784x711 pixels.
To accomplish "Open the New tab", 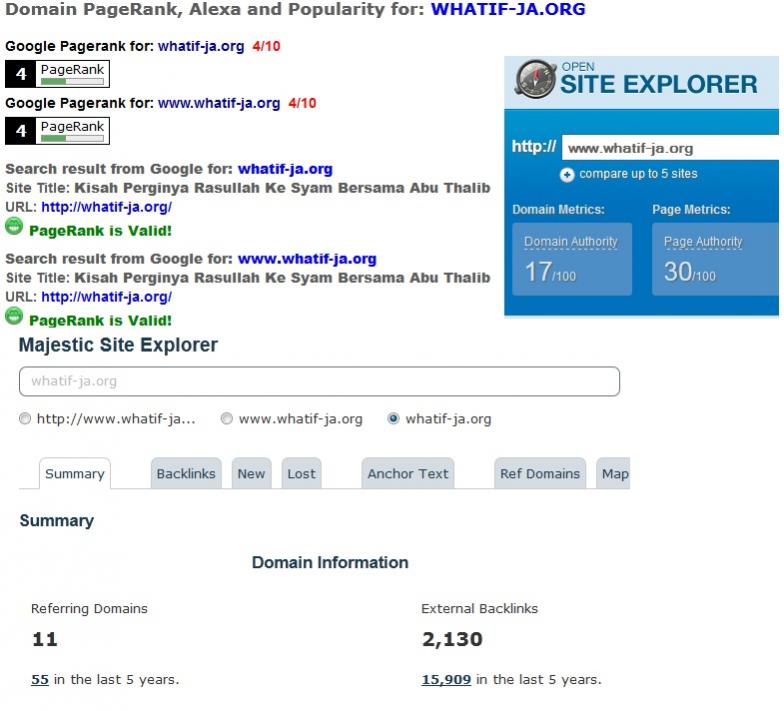I will tap(251, 474).
